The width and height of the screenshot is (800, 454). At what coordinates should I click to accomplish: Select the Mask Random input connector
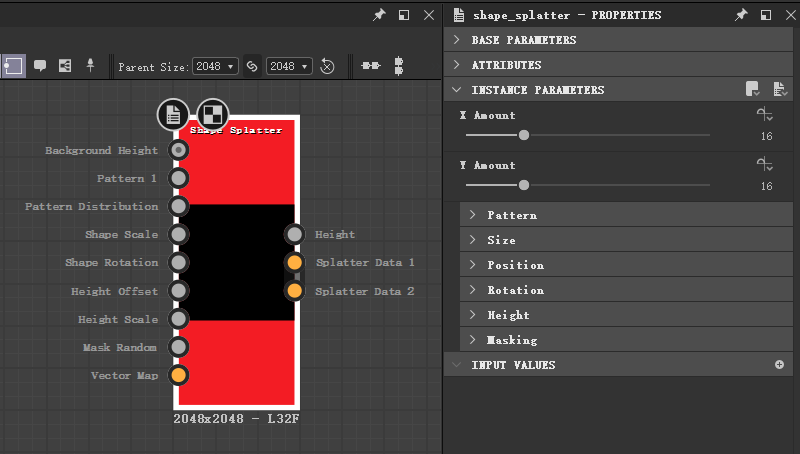(x=179, y=347)
